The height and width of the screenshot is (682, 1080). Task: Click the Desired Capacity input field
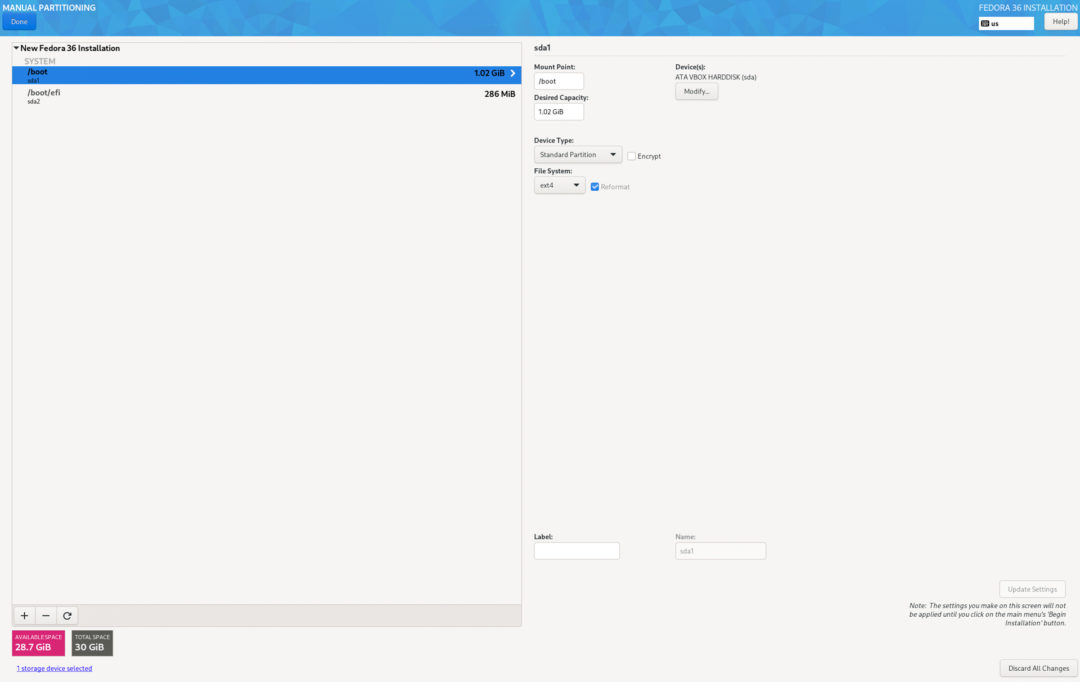[x=559, y=112]
